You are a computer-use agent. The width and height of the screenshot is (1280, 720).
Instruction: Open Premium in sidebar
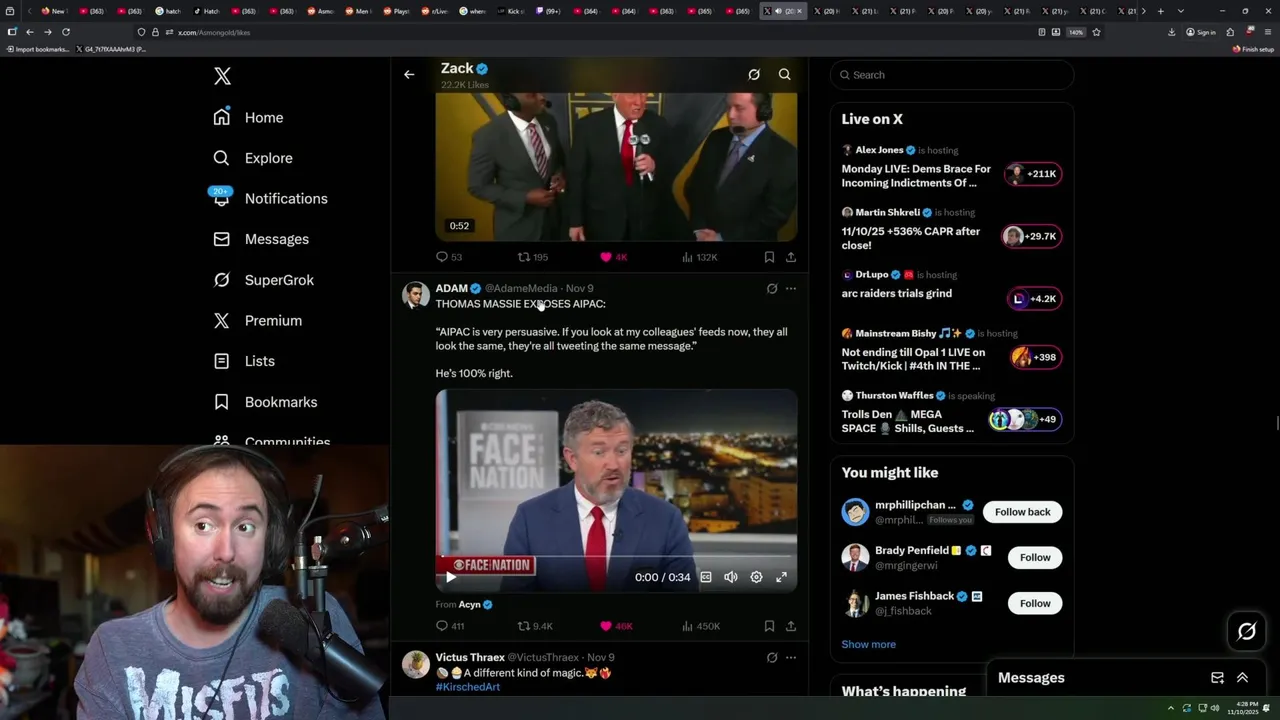[257, 320]
